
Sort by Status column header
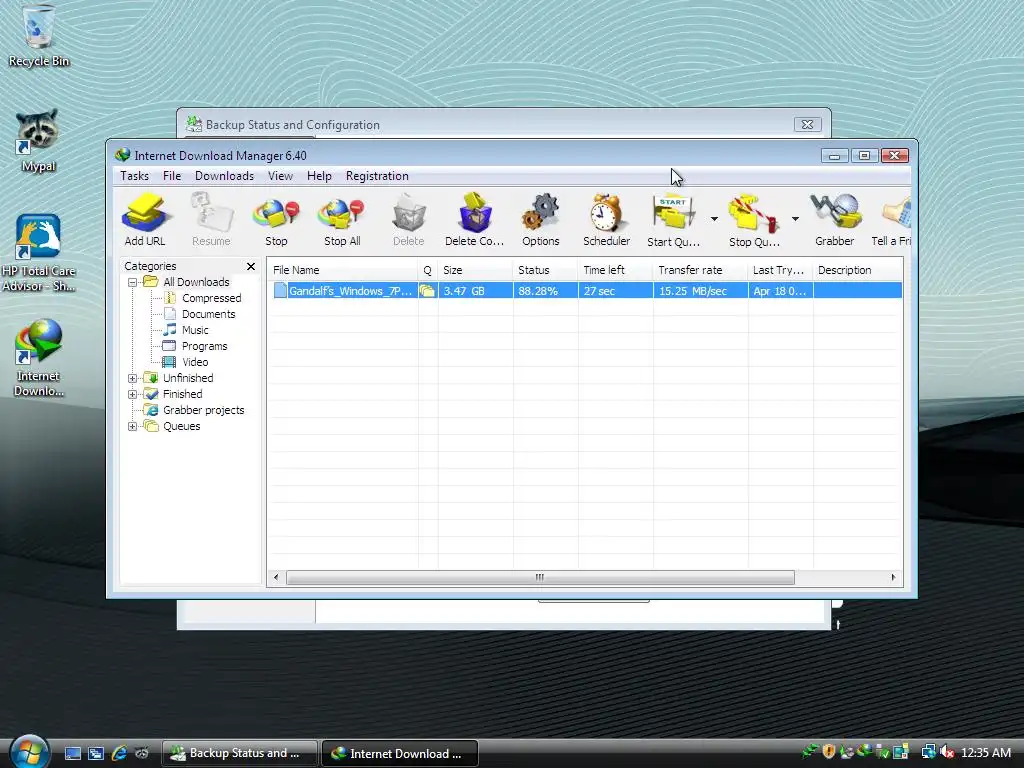click(545, 270)
